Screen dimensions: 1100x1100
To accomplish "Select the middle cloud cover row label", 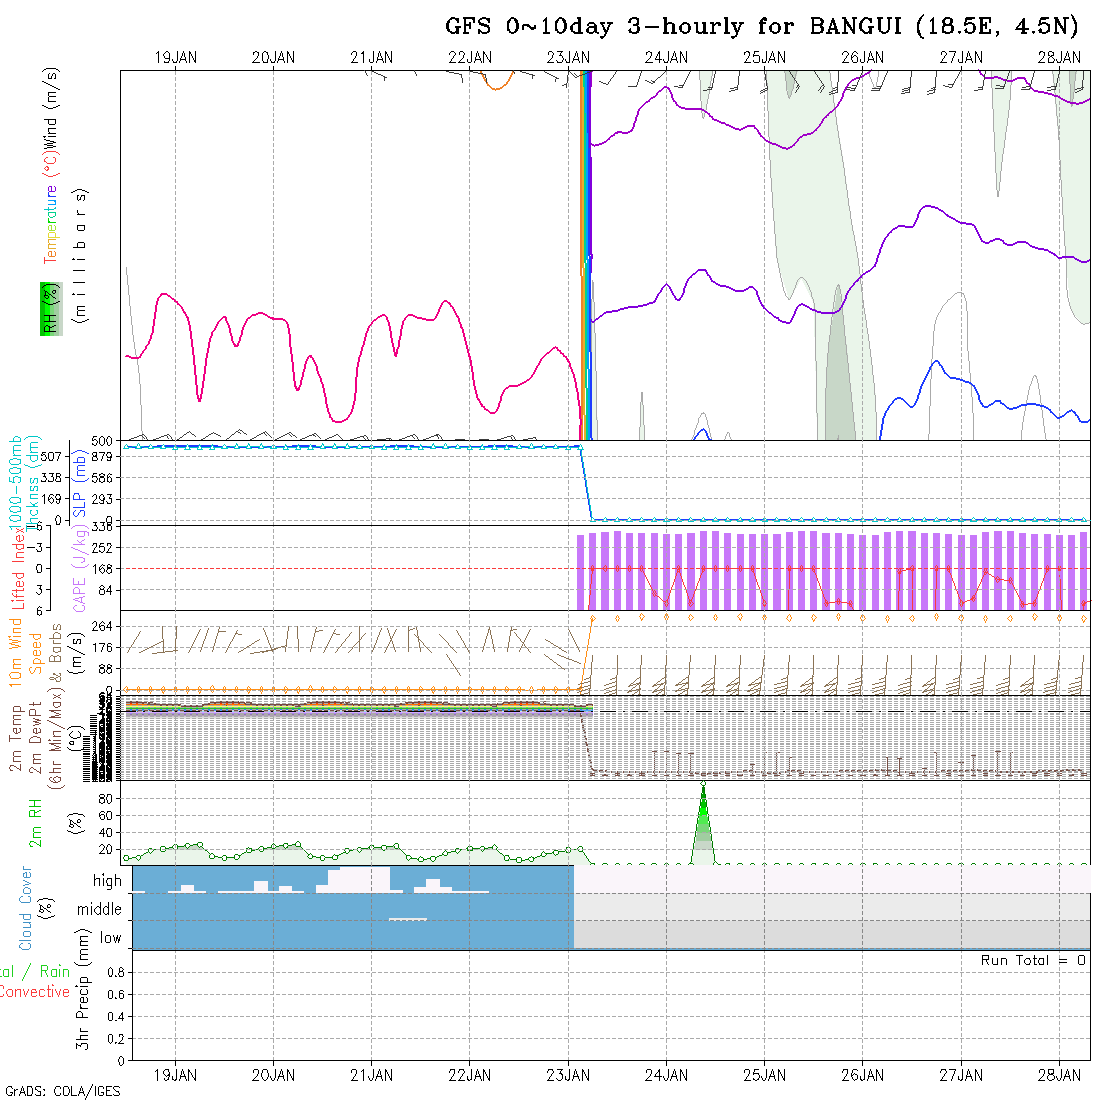I will coord(99,910).
